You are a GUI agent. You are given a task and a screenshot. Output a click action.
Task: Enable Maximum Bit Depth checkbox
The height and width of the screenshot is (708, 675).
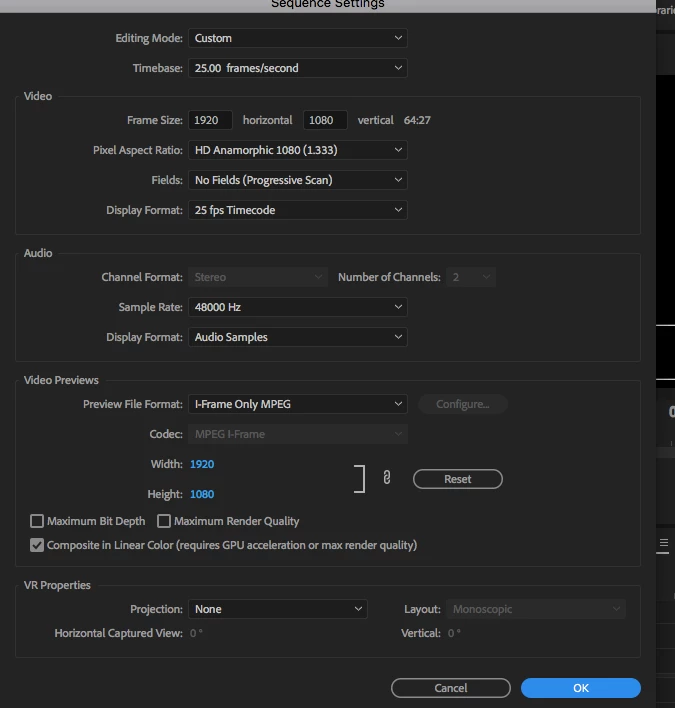[37, 521]
